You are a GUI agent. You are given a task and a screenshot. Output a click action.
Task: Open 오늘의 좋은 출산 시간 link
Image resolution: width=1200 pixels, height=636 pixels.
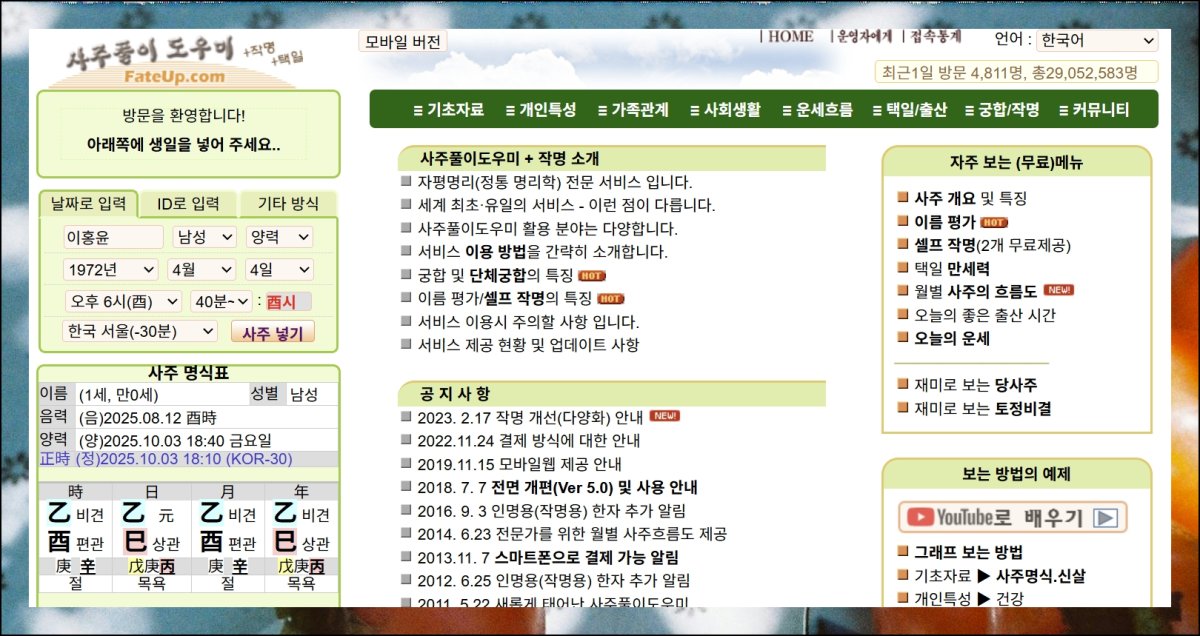(985, 315)
